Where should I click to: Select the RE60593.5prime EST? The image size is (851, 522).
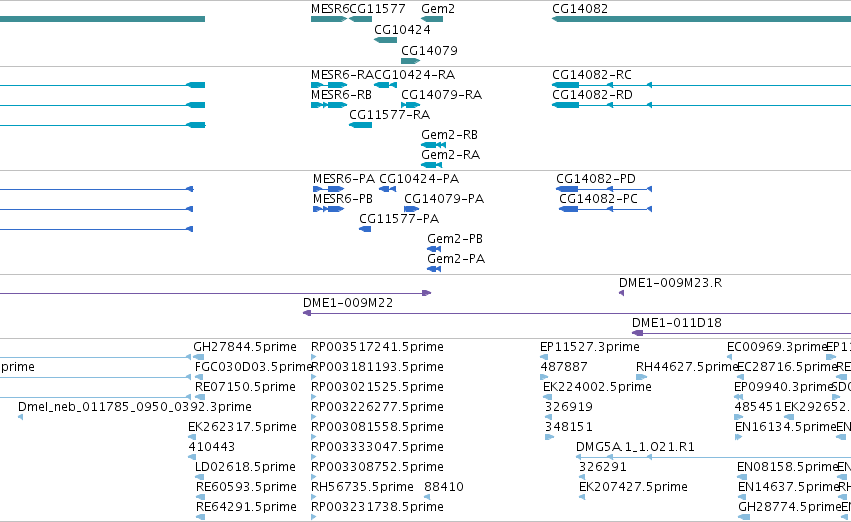(200, 498)
